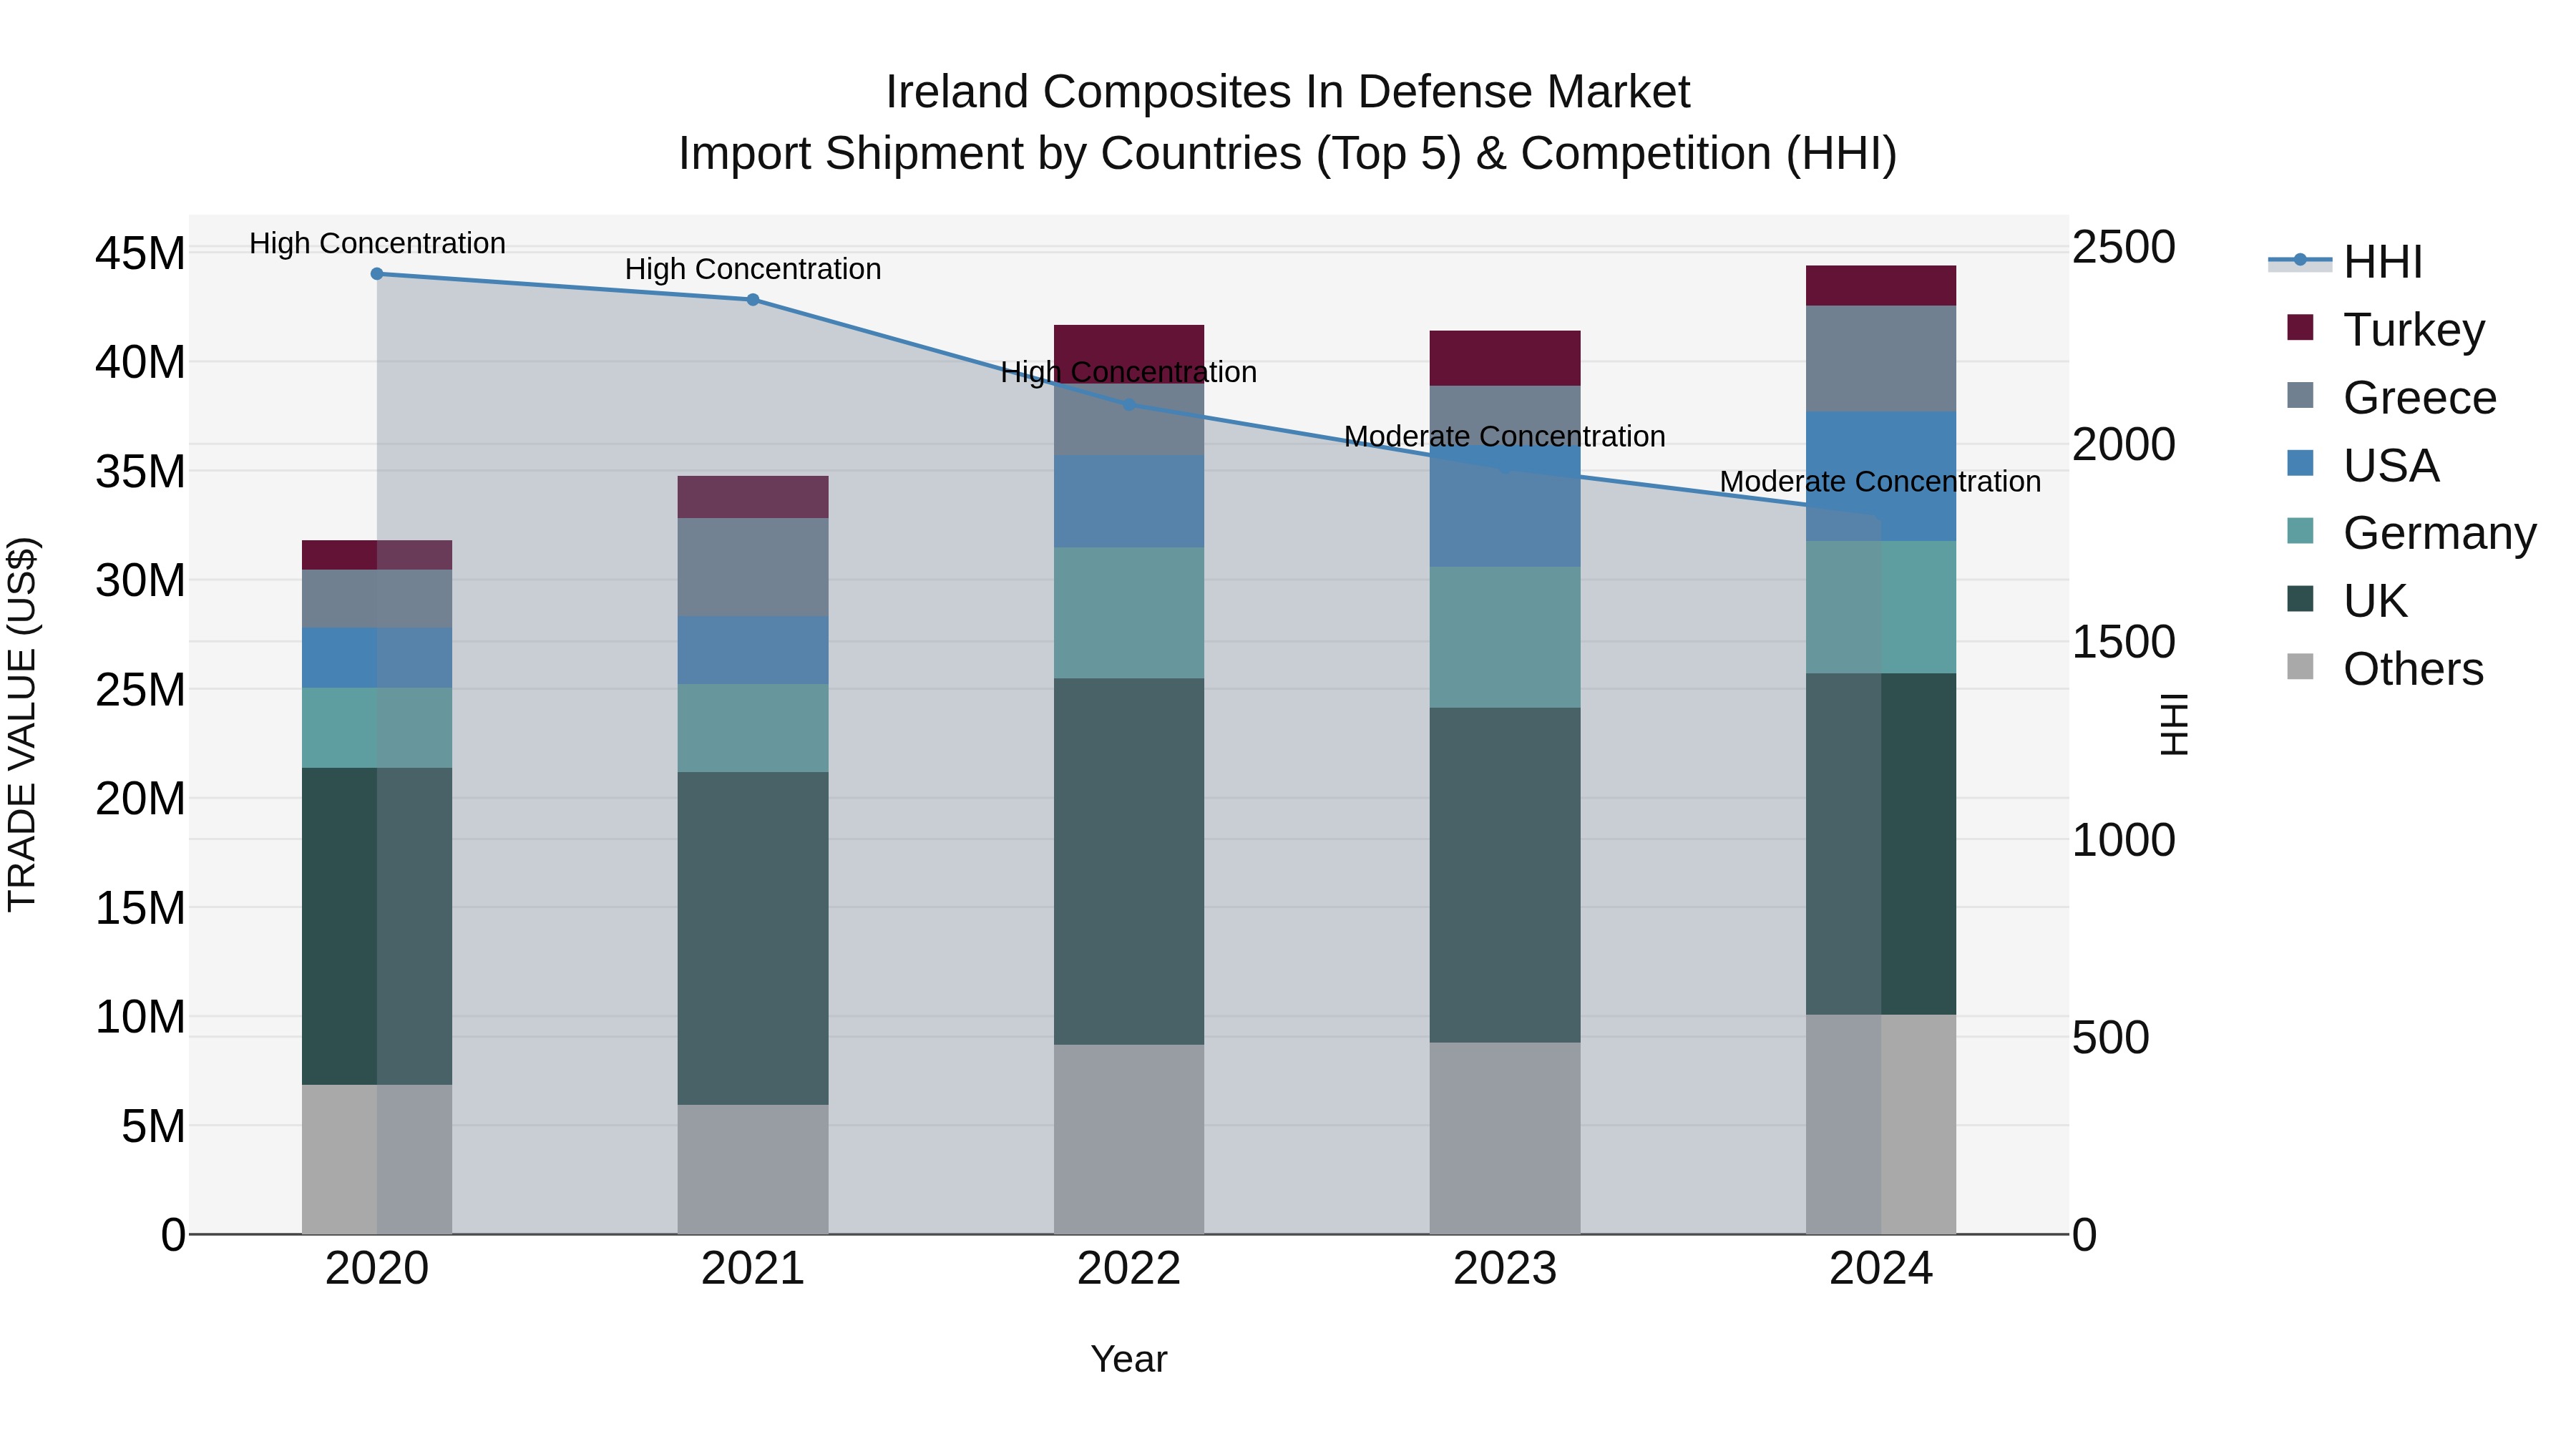Screen dimensions: 2576x1449
Task: Click the 2021 Greece bar segment
Action: tap(753, 567)
